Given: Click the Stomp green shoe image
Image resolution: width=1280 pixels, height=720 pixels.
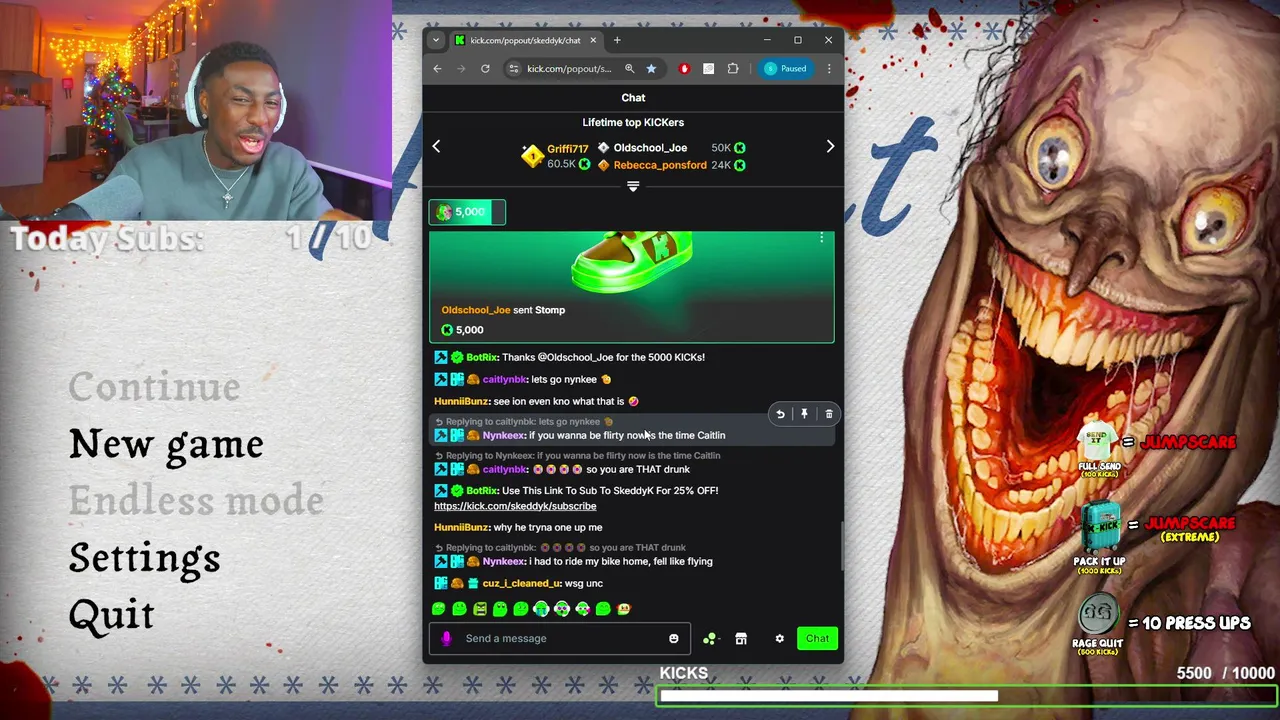Looking at the screenshot, I should point(632,262).
